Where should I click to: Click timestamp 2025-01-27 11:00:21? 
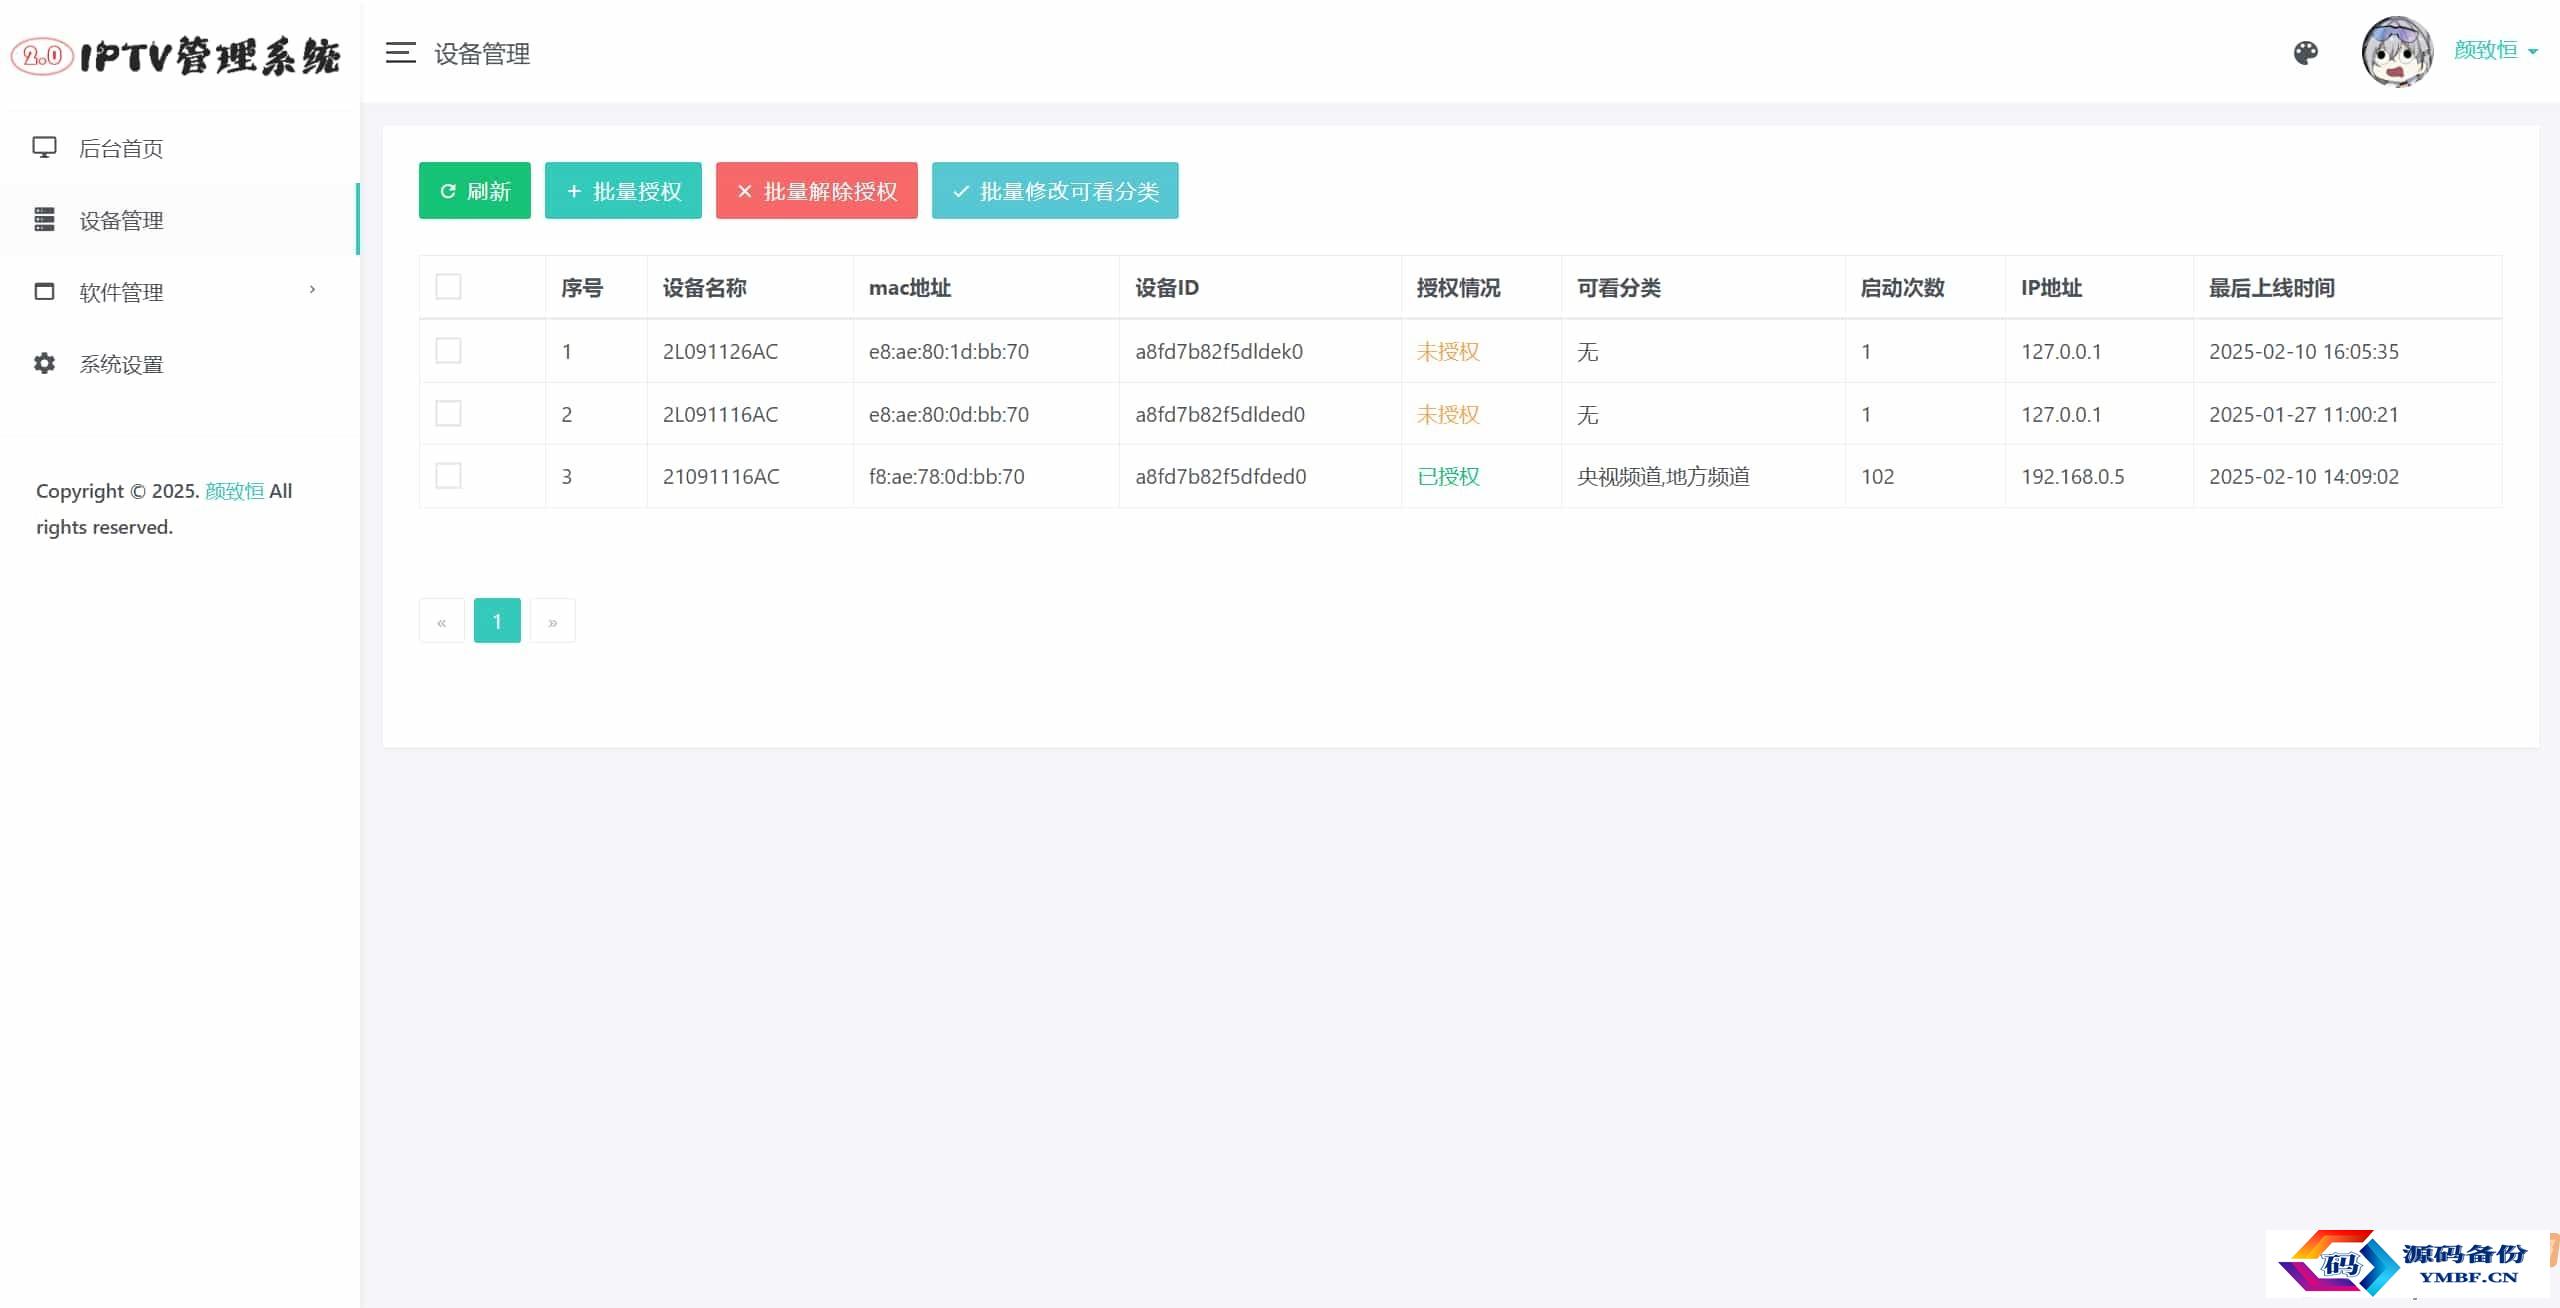click(x=2304, y=415)
